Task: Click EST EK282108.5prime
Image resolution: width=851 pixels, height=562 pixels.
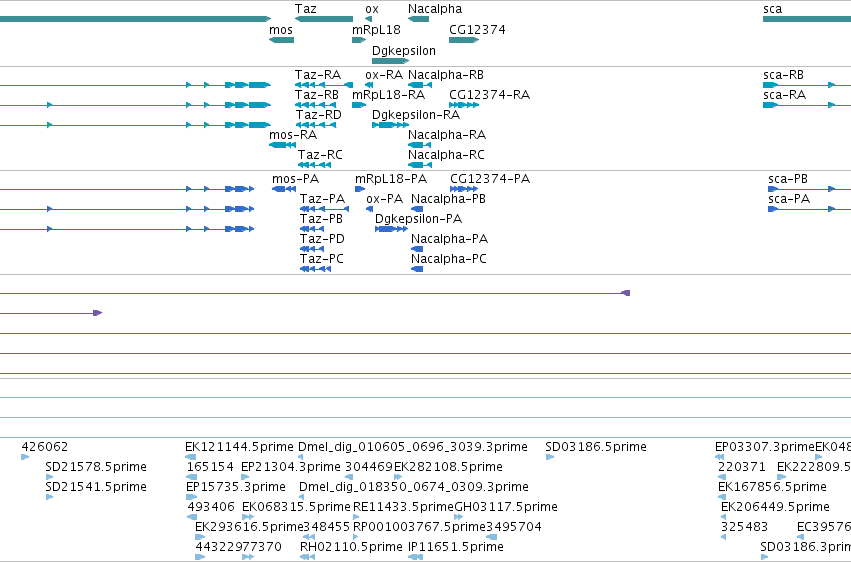Action: coord(448,467)
